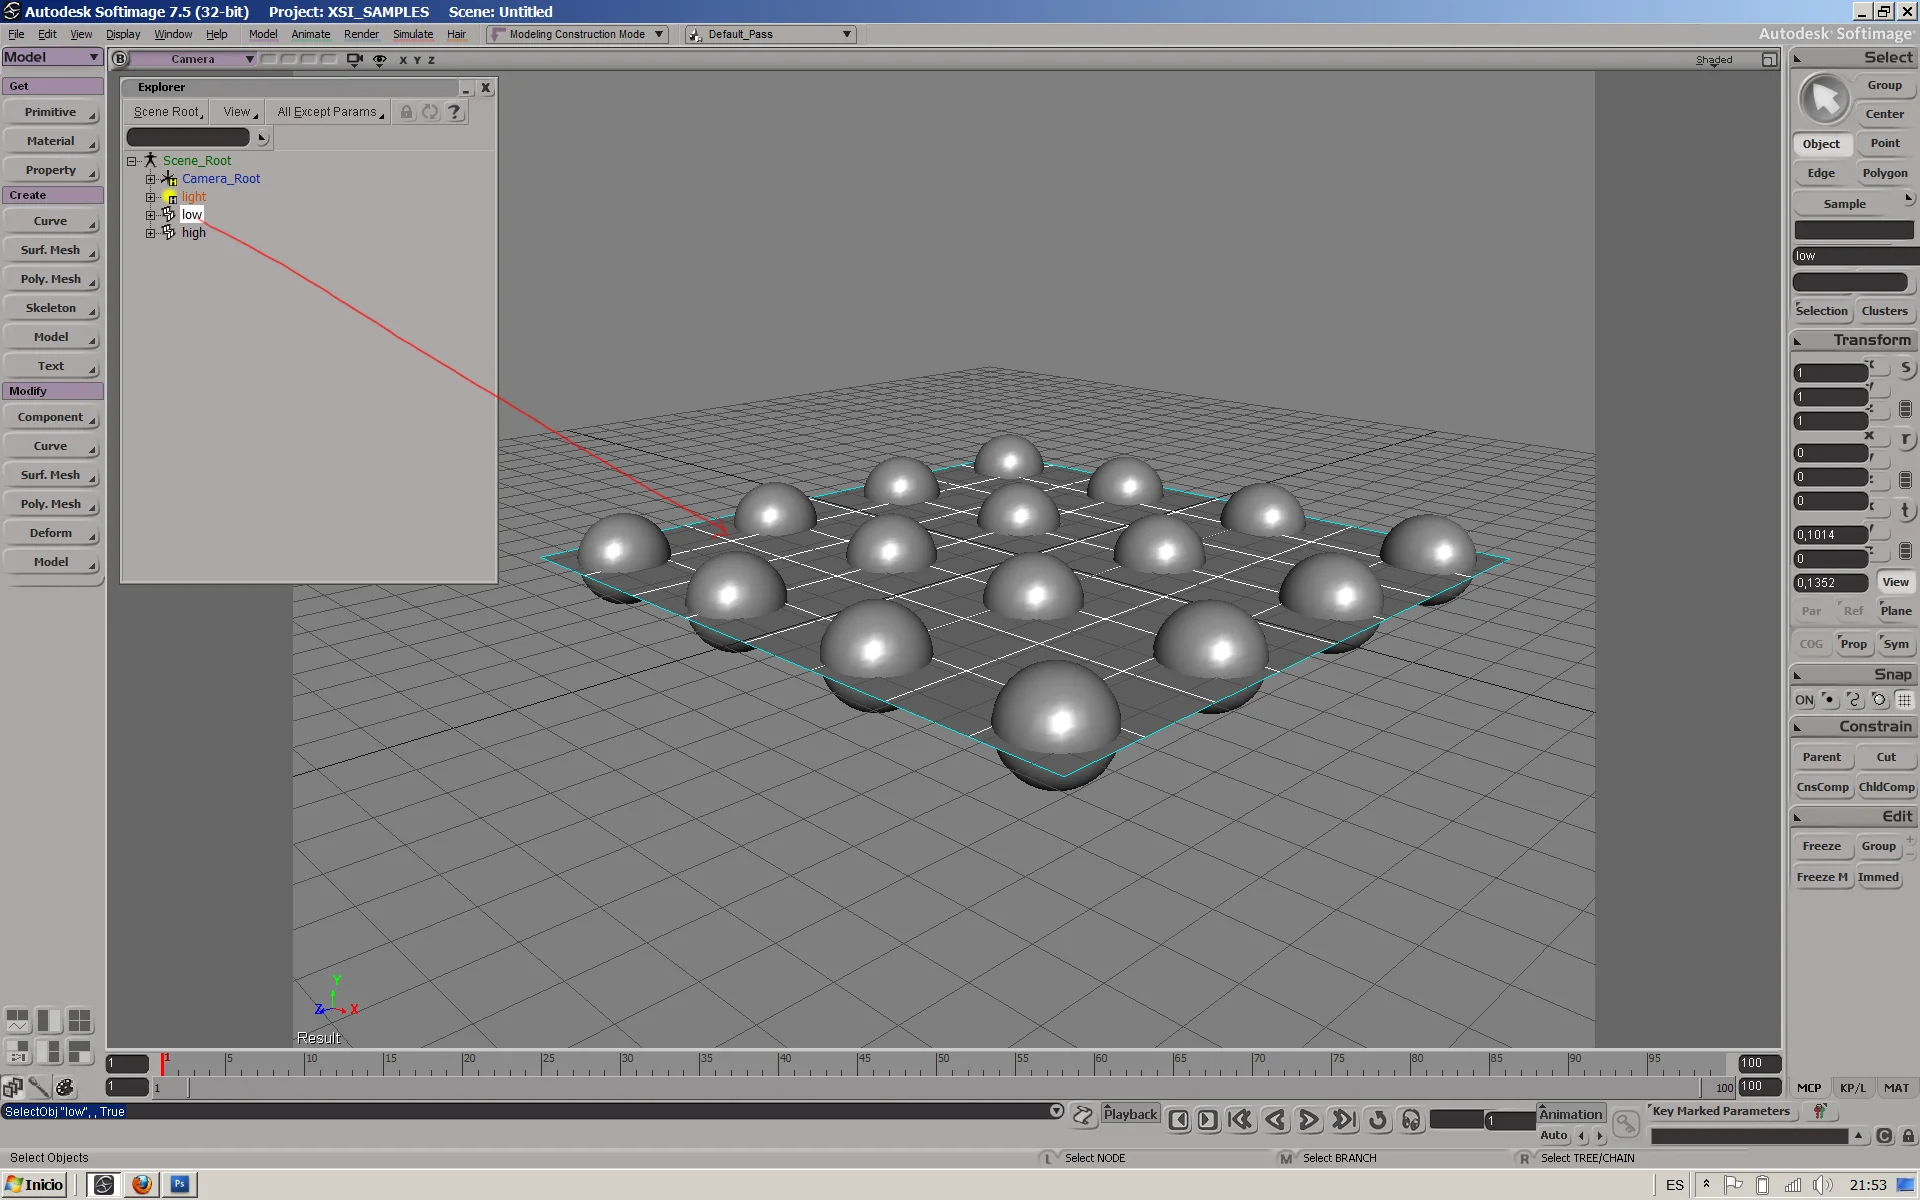The image size is (1920, 1200).
Task: Toggle the loop playback icon
Action: [x=1378, y=1120]
